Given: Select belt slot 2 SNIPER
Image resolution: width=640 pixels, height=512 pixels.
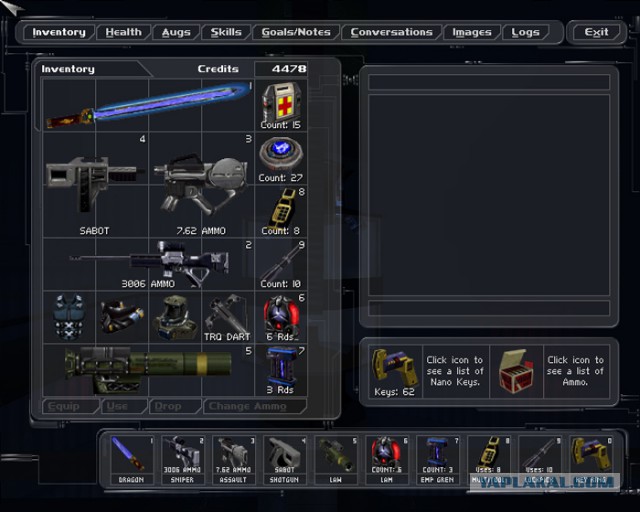Looking at the screenshot, I should click(182, 460).
